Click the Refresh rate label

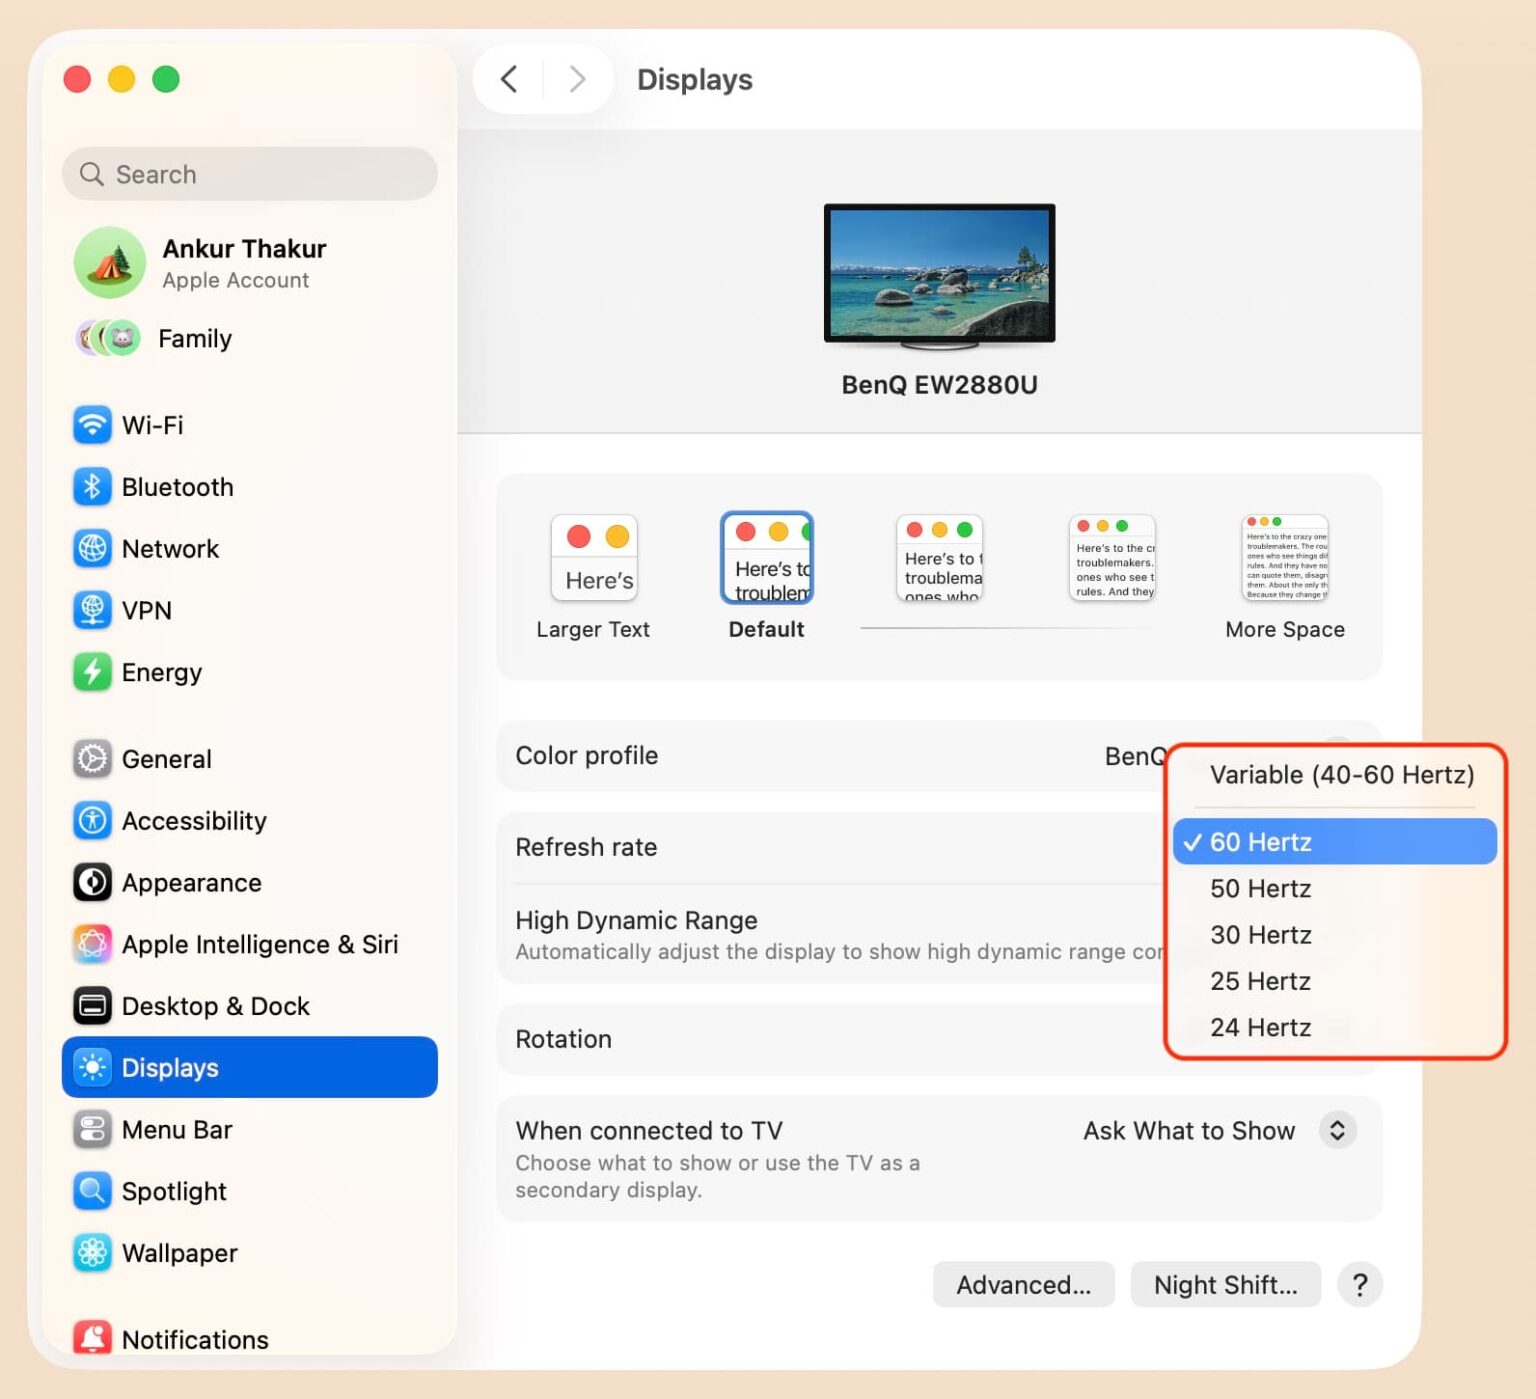tap(586, 847)
